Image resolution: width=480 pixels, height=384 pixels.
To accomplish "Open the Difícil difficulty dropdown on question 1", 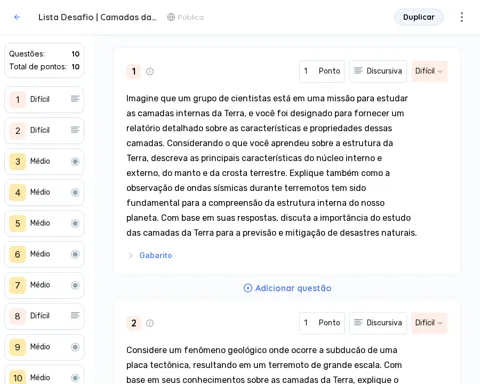I will [429, 71].
